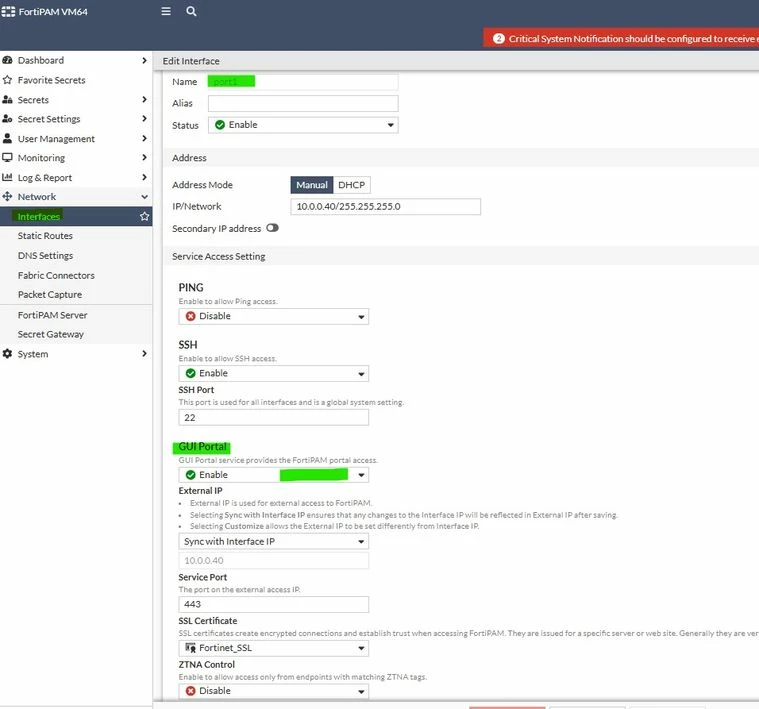Open the PING access dropdown
759x709 pixels.
click(x=273, y=316)
